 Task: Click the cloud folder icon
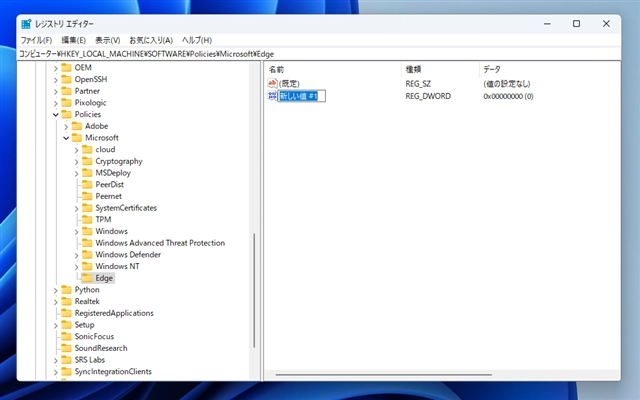point(87,149)
